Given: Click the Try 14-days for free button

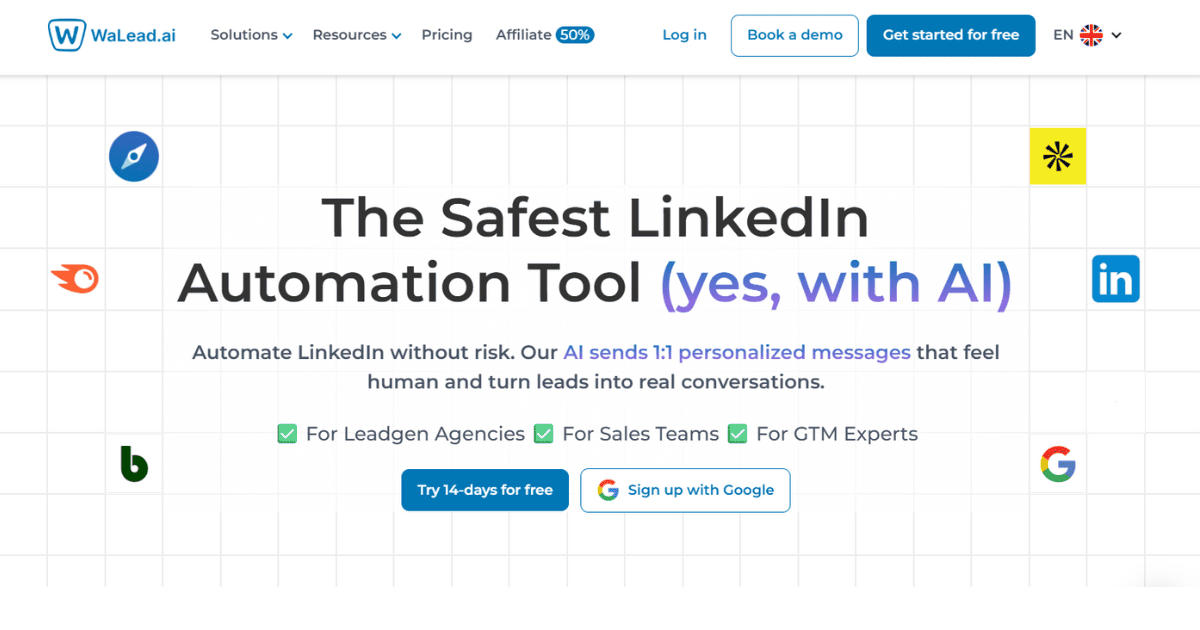Looking at the screenshot, I should click(x=484, y=490).
